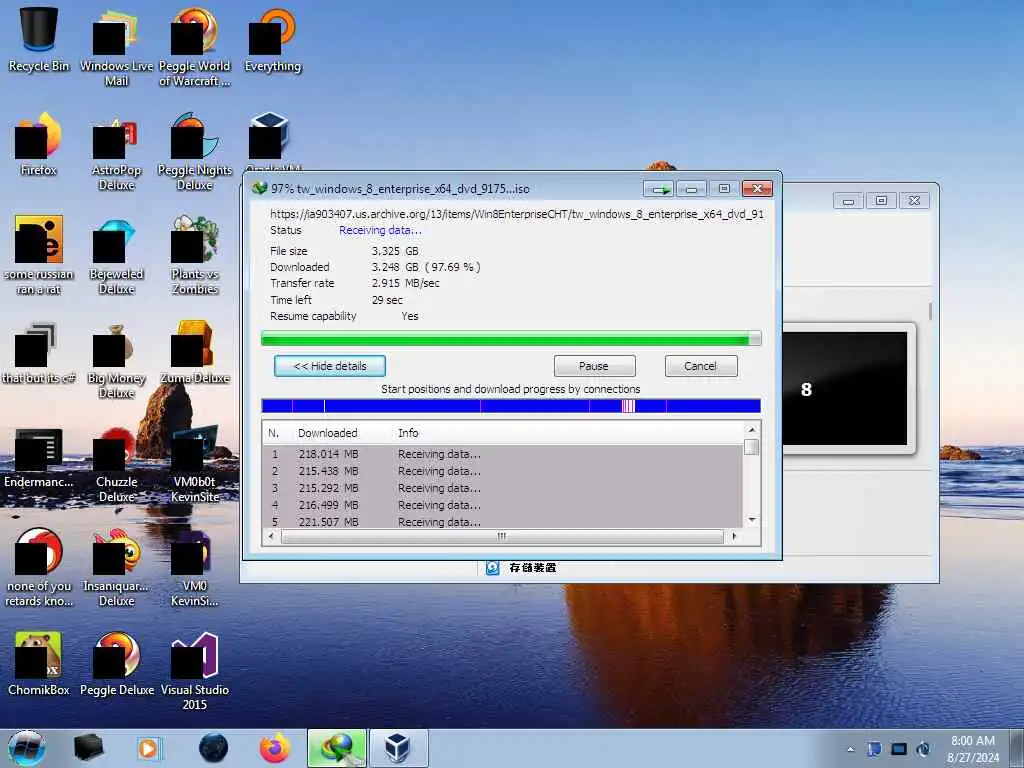Expand hidden system tray icons arrow

coord(850,749)
